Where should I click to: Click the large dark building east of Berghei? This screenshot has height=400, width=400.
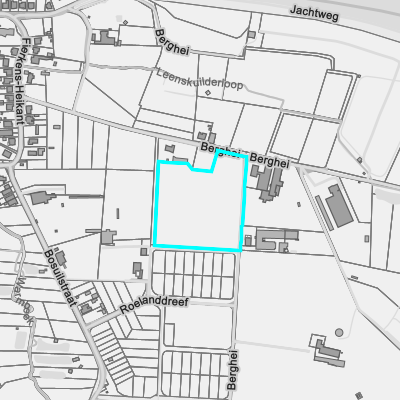click(x=339, y=206)
